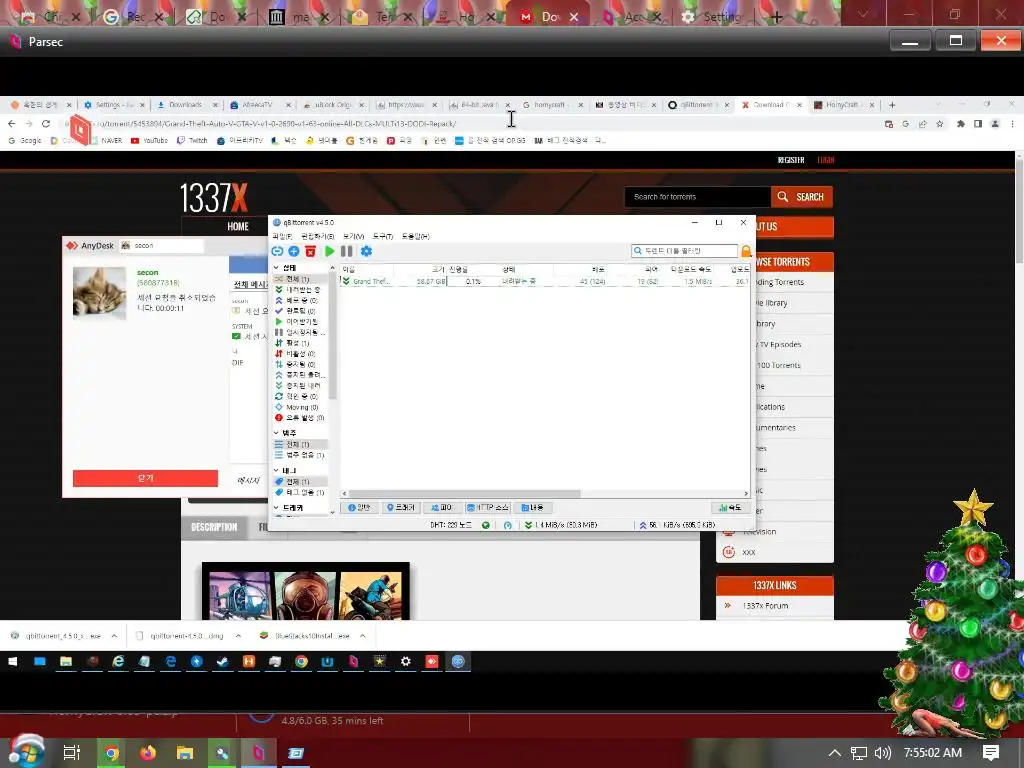Open the first qBittorrent menu, labelled (F)
The width and height of the screenshot is (1024, 768).
coord(282,236)
